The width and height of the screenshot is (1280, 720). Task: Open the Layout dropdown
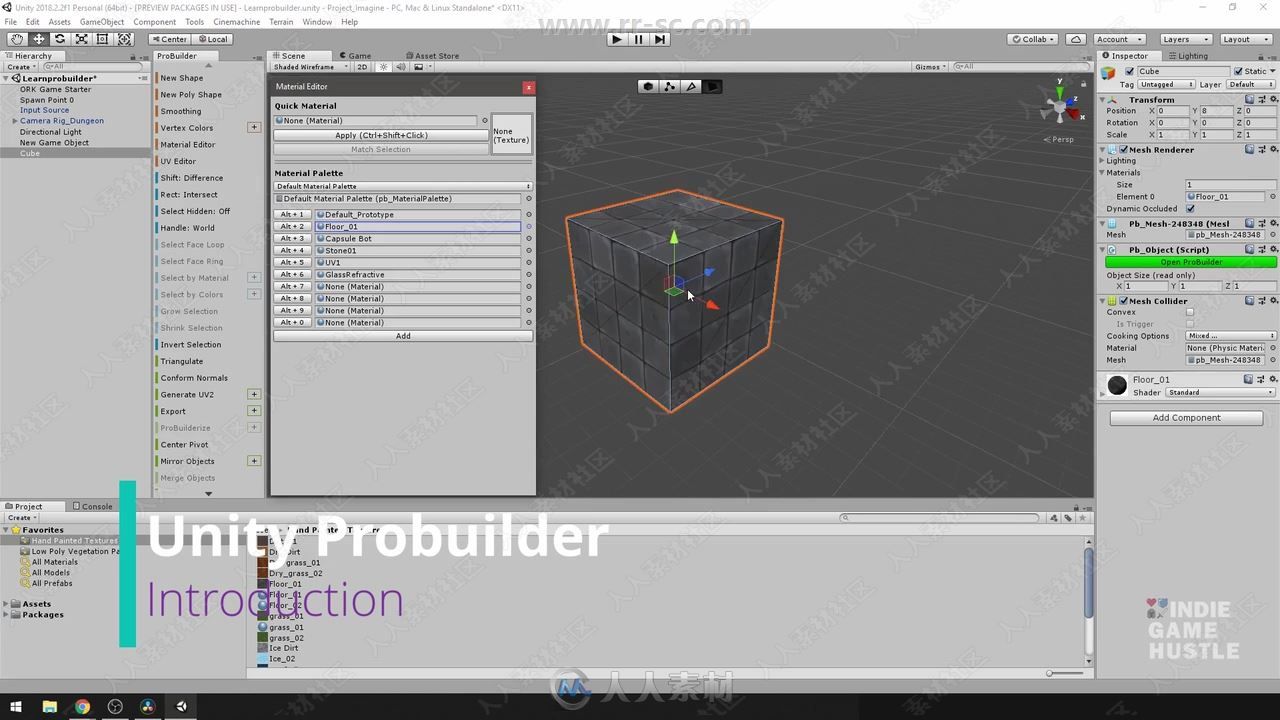[1244, 39]
